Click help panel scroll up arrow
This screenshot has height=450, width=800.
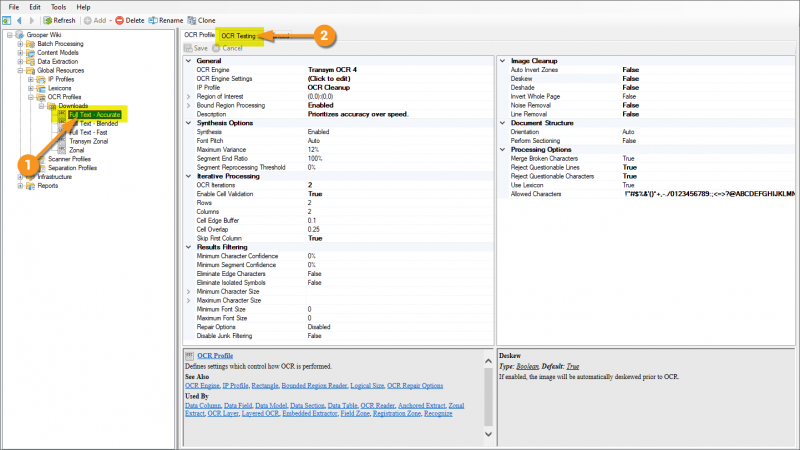click(x=488, y=361)
